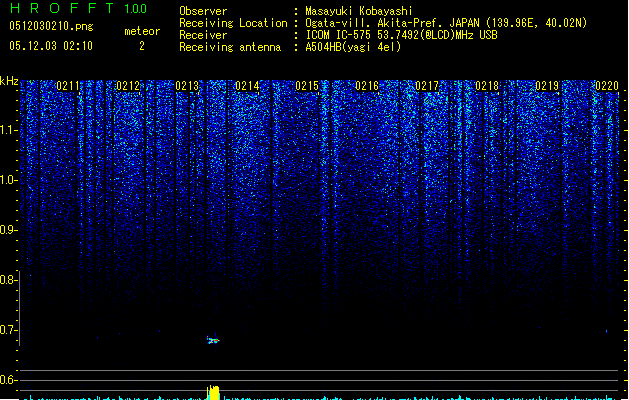Click the 0220 time marker
629x400 pixels.
(607, 86)
